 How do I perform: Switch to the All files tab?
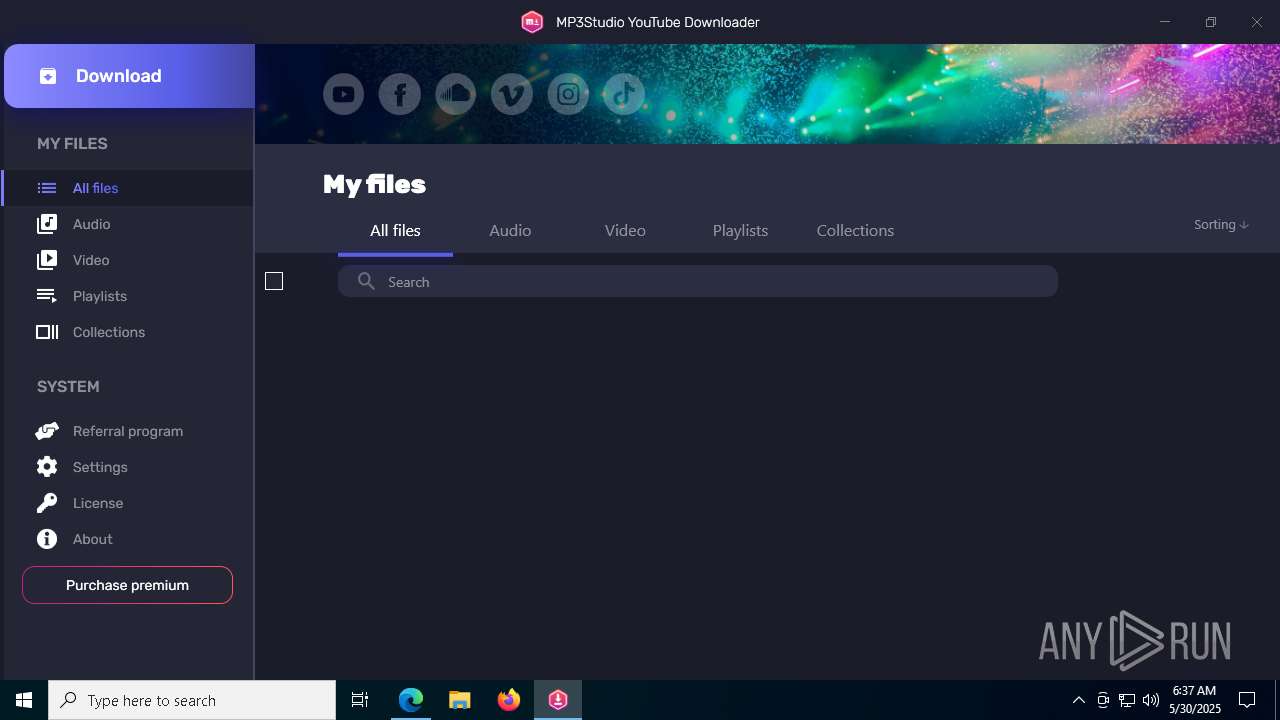395,231
